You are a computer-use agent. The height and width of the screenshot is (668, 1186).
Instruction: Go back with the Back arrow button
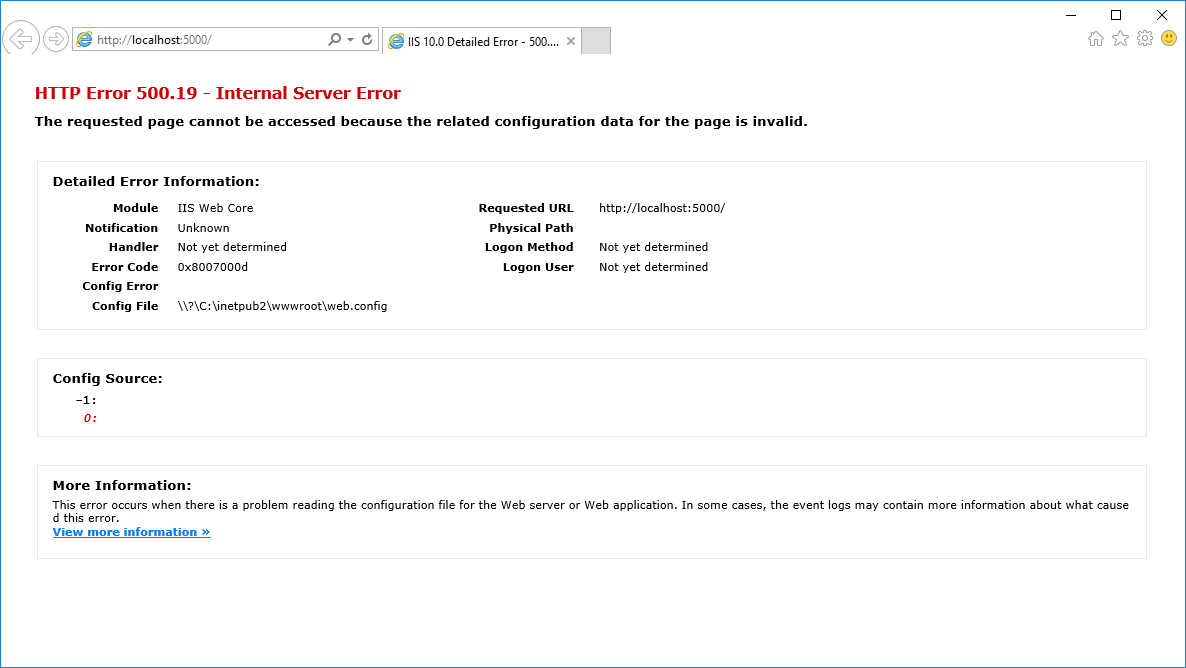point(20,38)
